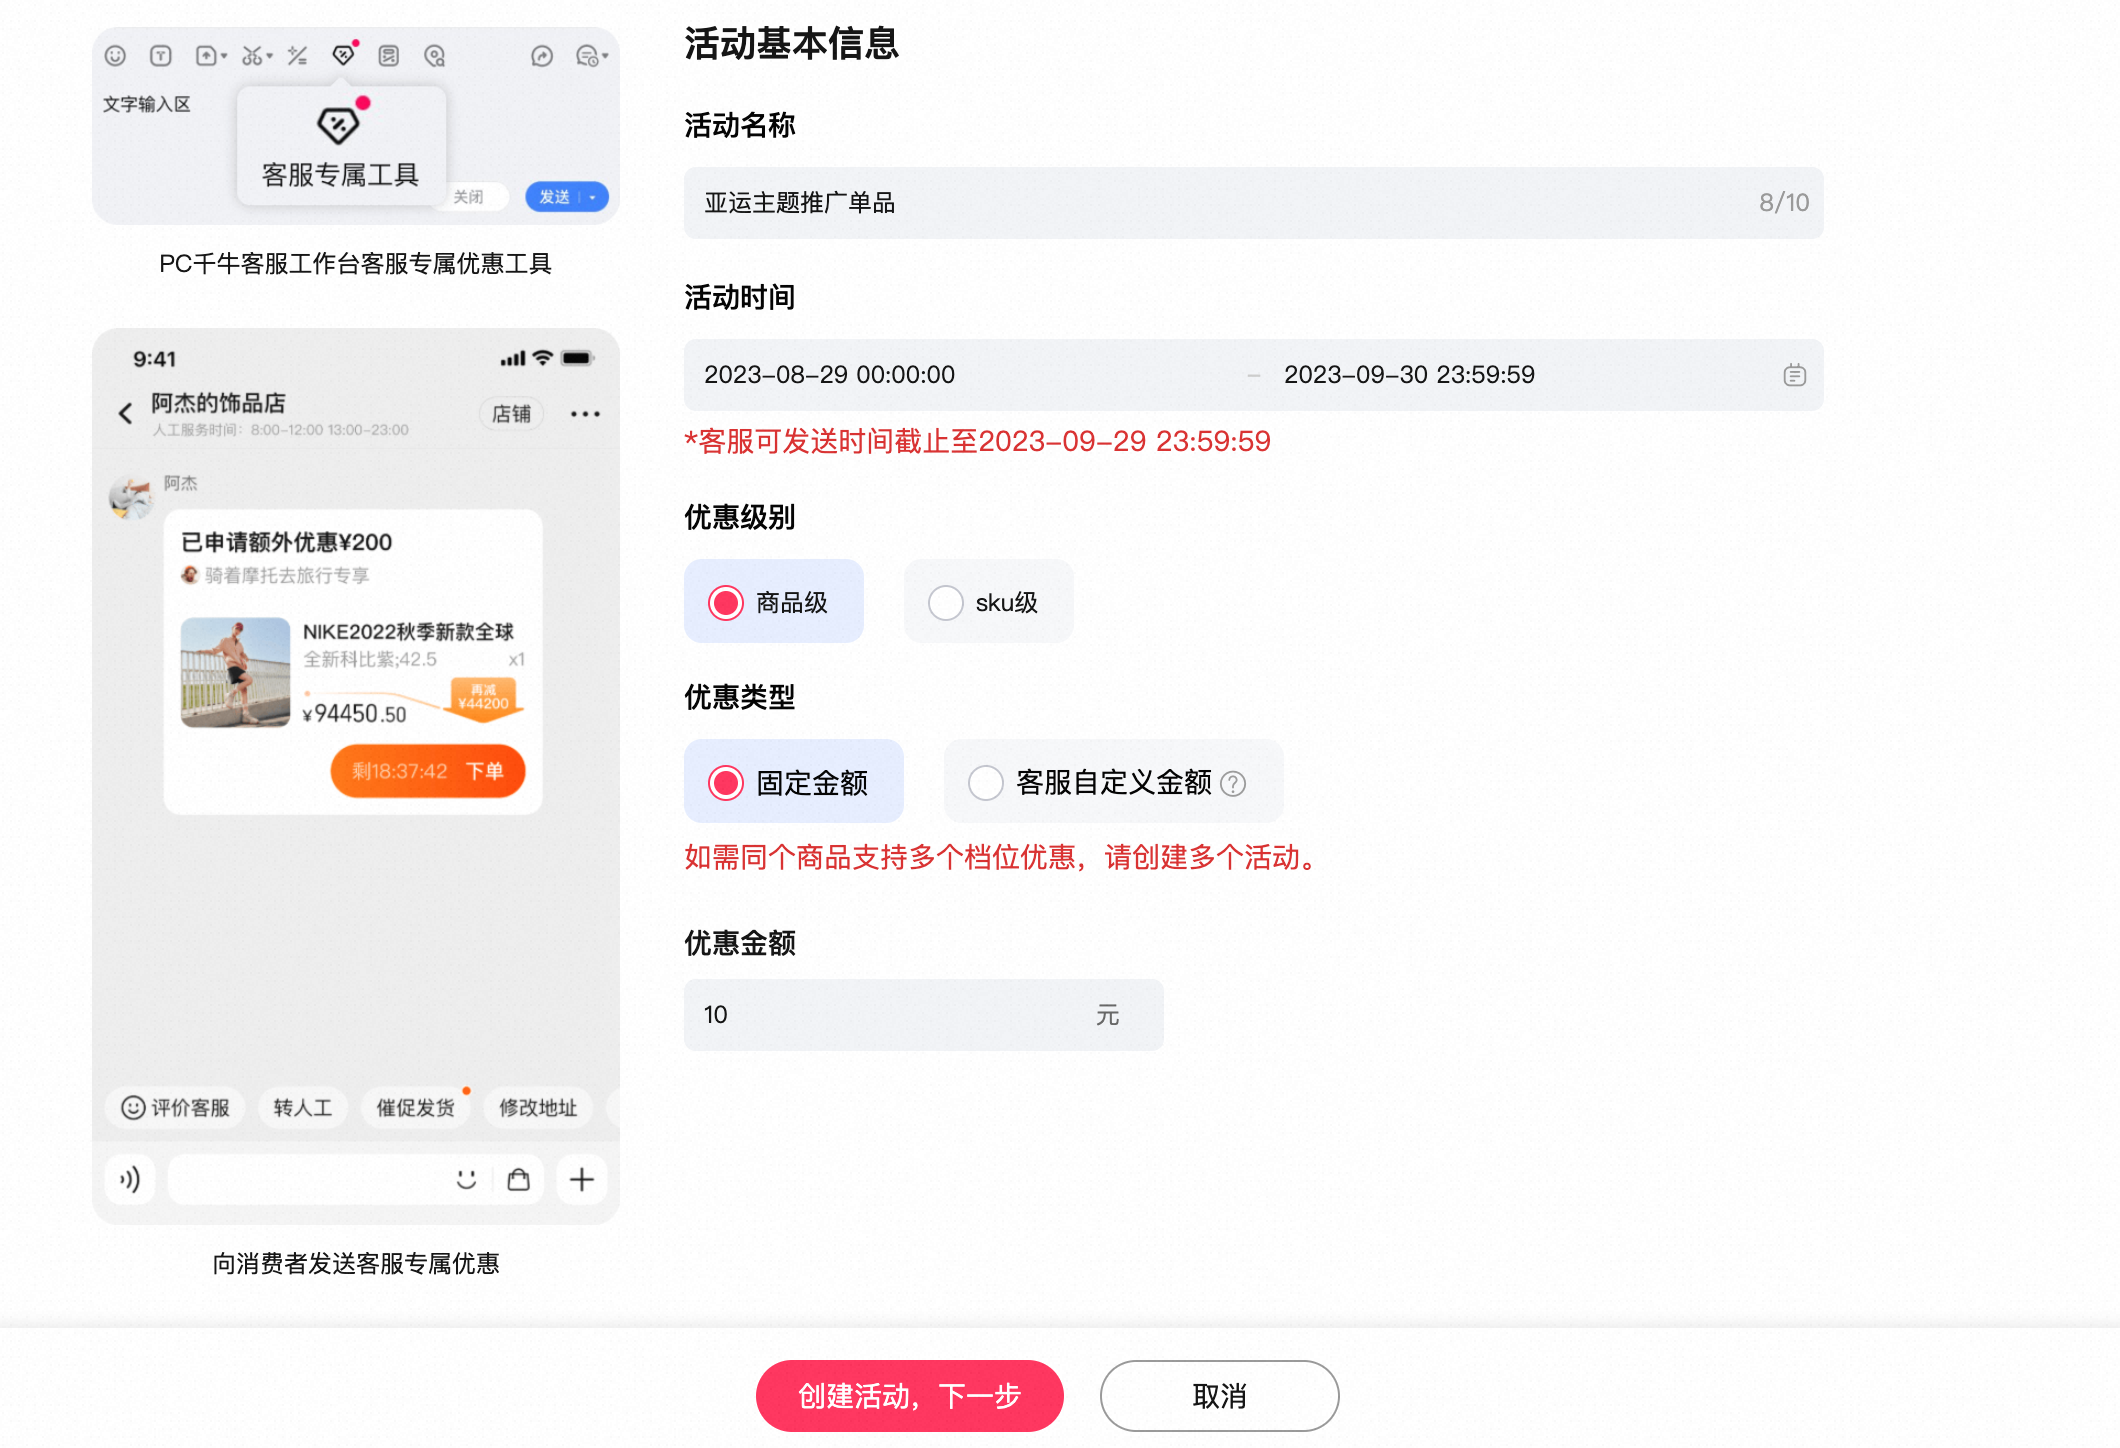The width and height of the screenshot is (2120, 1448).
Task: Select the 客服自定义金额 radio option
Action: (1113, 782)
